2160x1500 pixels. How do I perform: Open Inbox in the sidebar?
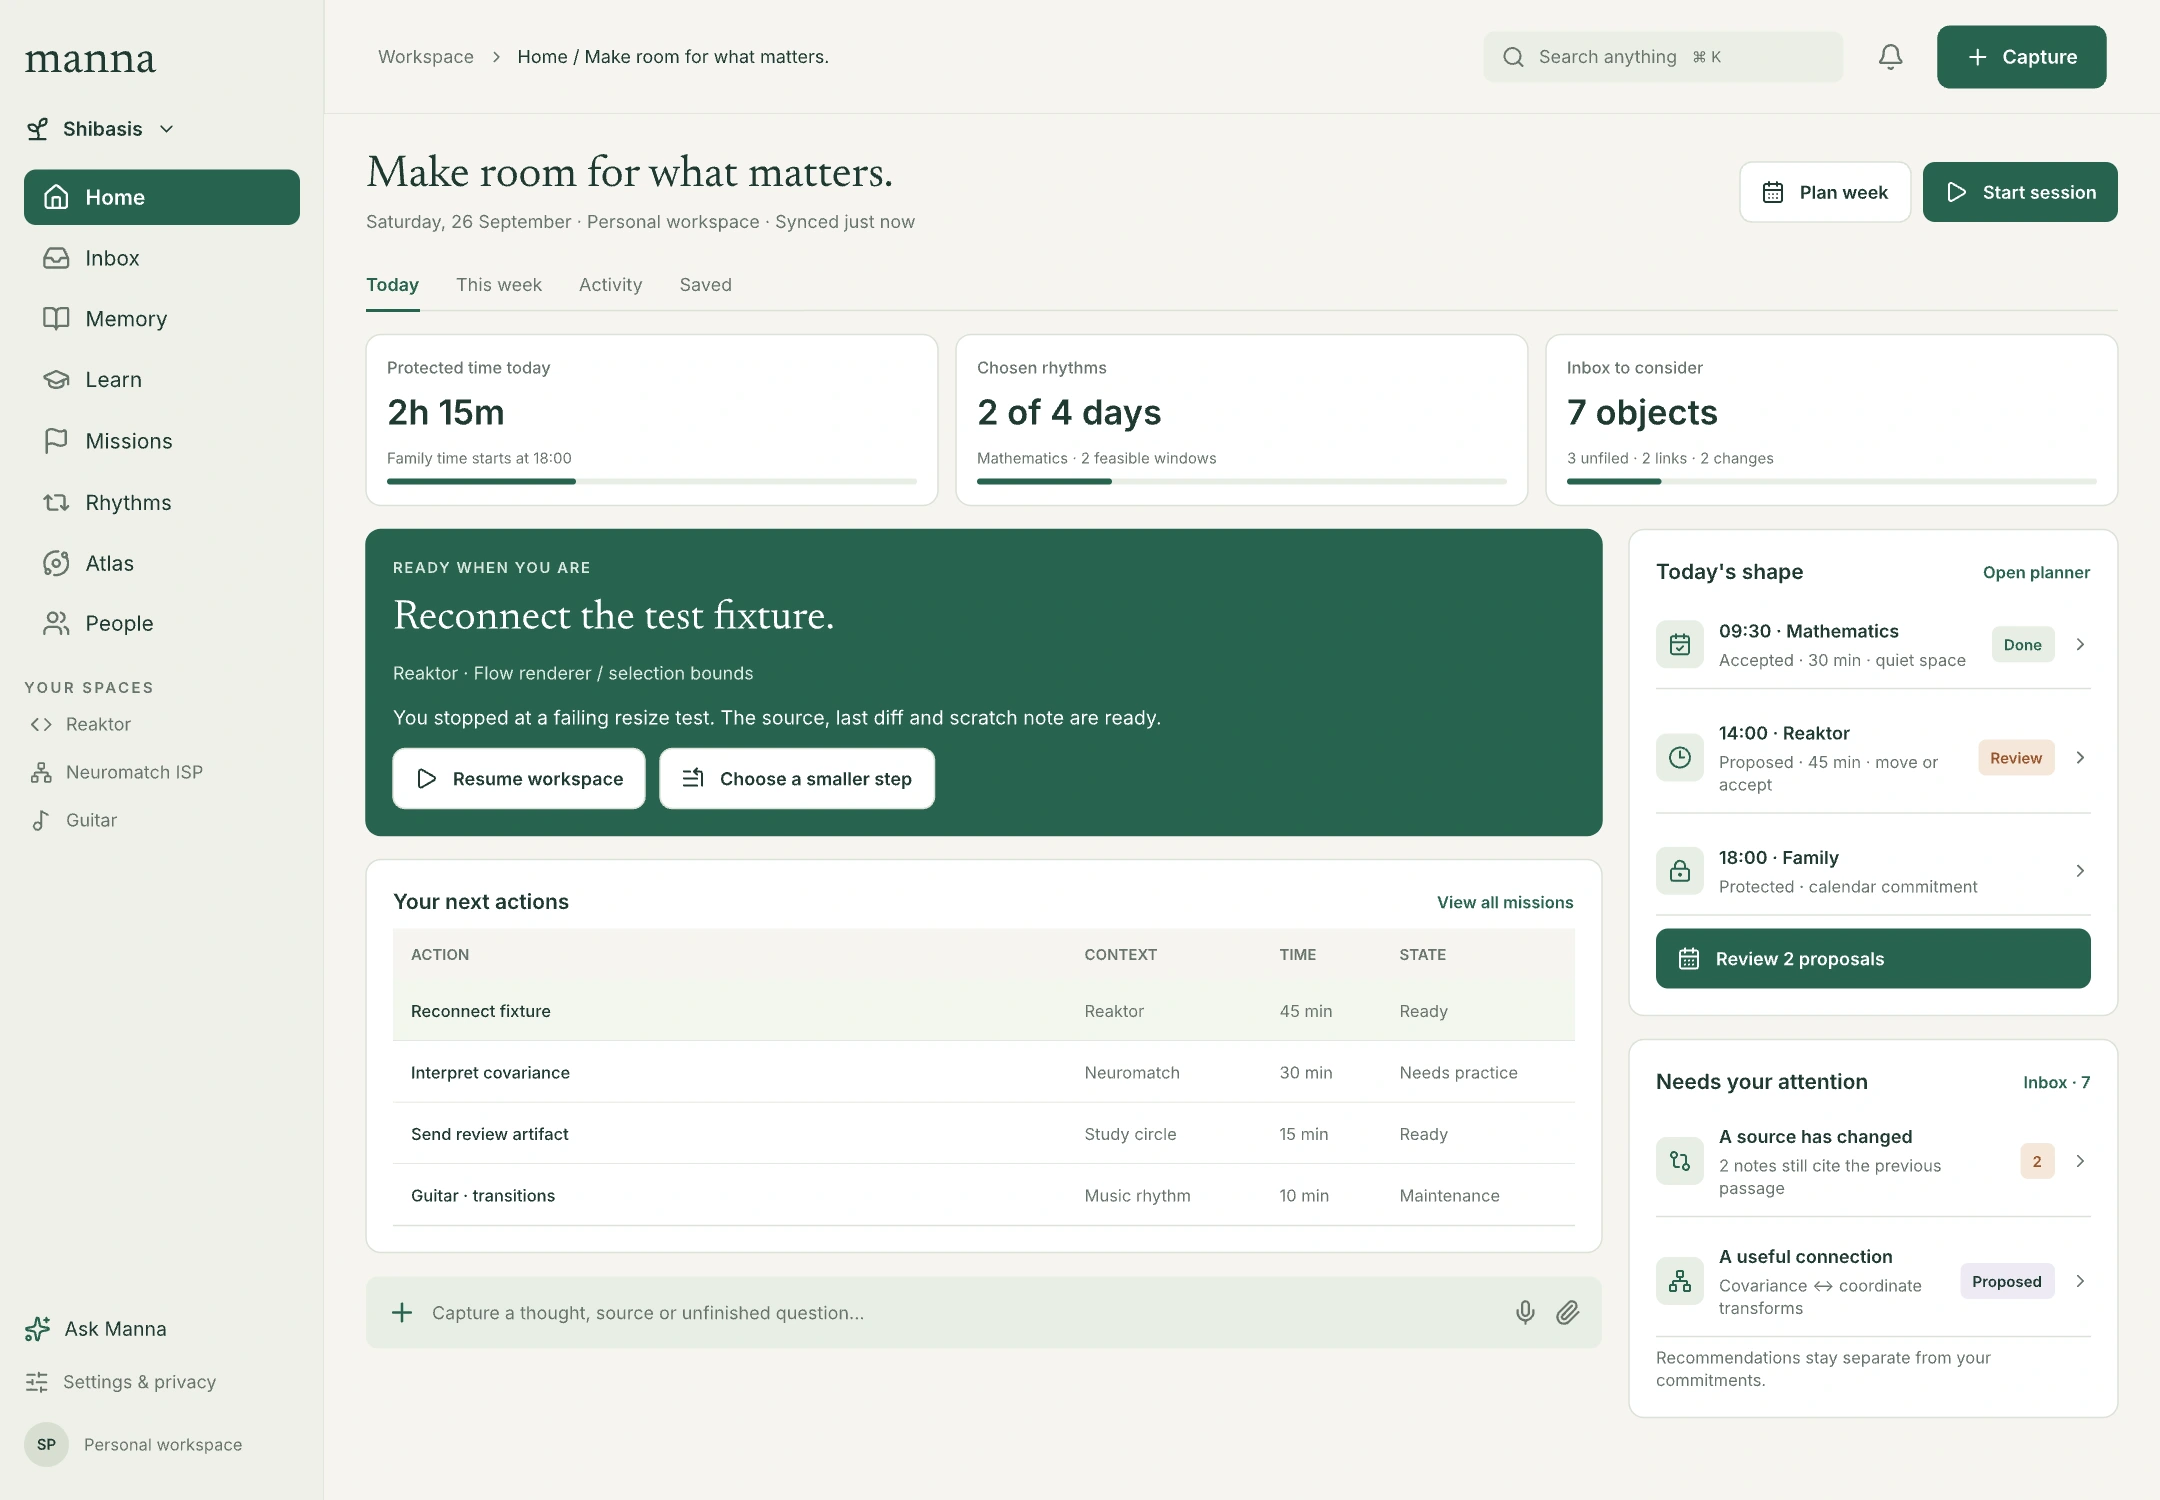click(x=162, y=258)
